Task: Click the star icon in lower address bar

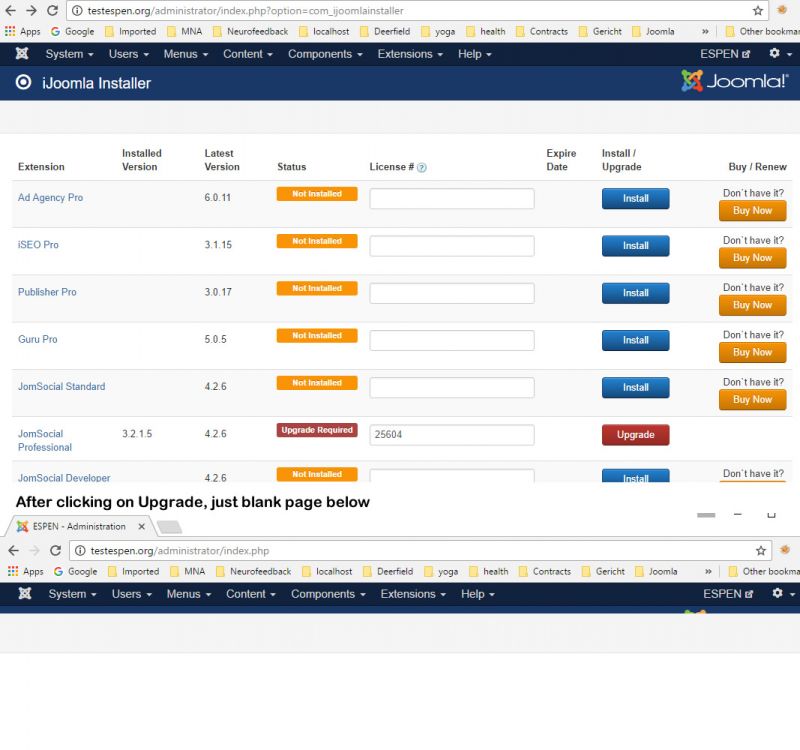Action: pyautogui.click(x=761, y=551)
